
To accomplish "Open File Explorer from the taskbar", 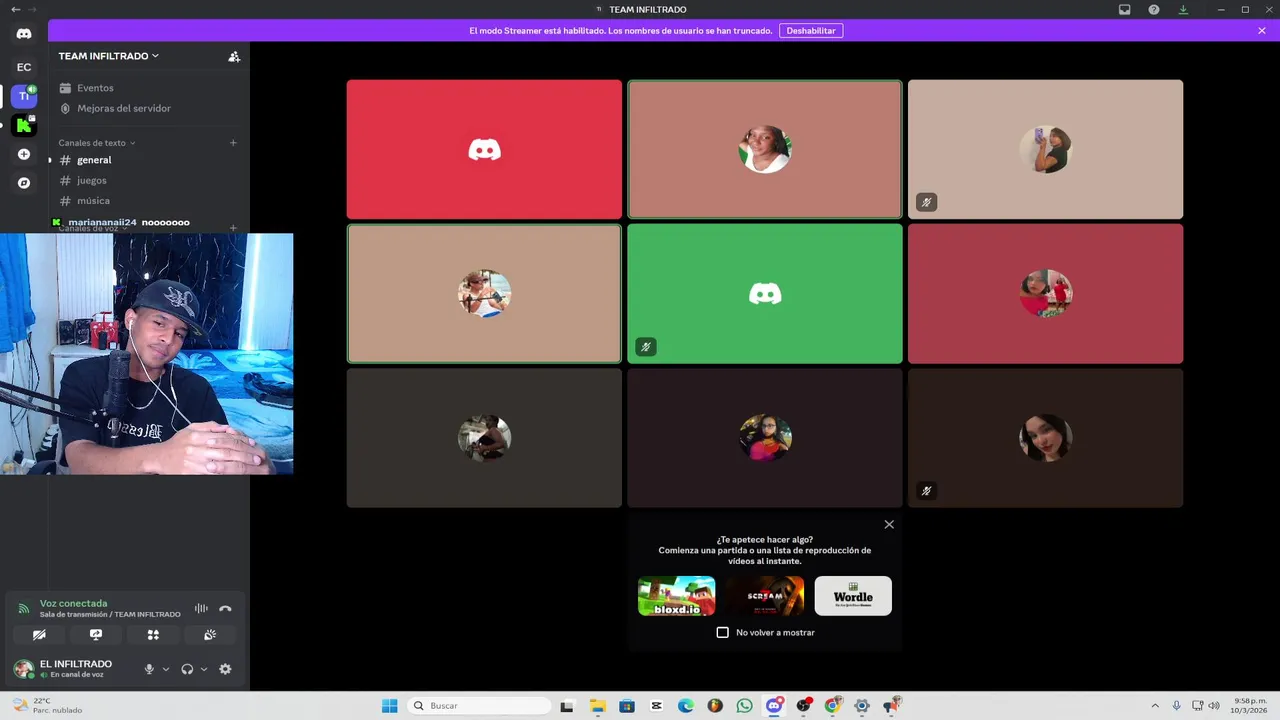I will [x=597, y=706].
